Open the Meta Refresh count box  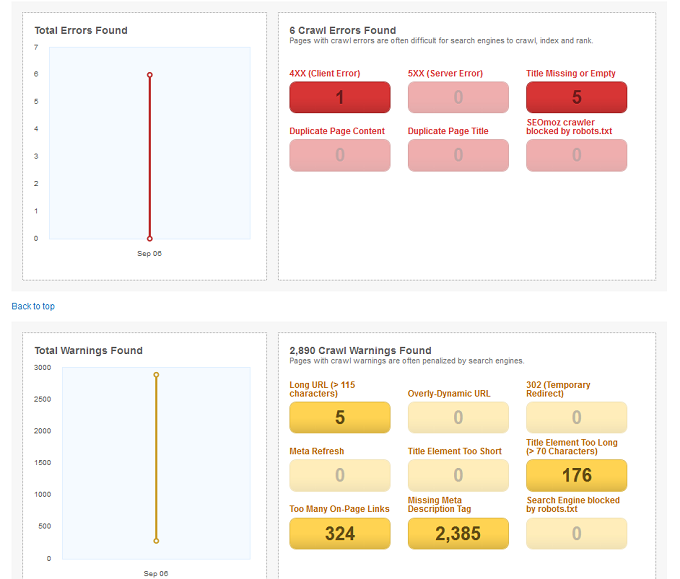[340, 475]
